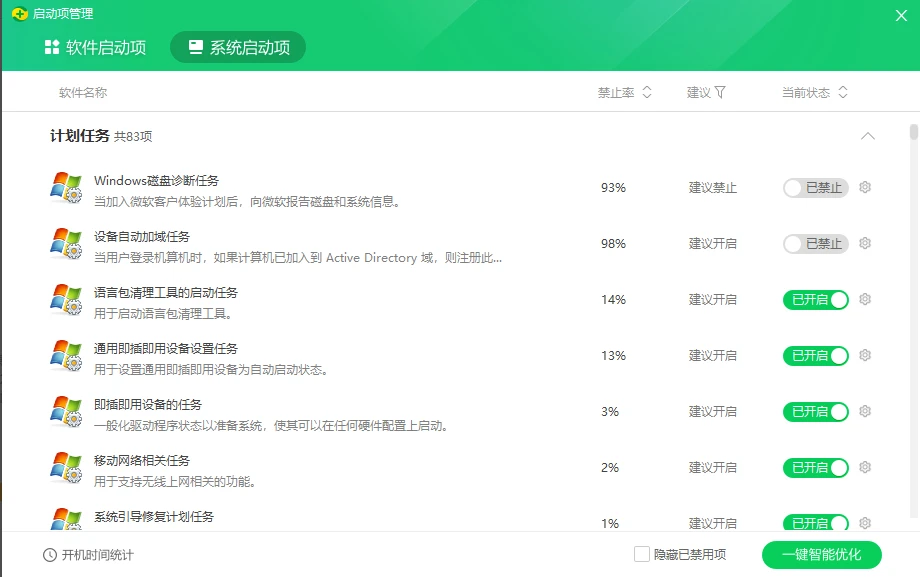Open the 系统启动项 tab
Viewport: 920px width, 577px height.
239,46
